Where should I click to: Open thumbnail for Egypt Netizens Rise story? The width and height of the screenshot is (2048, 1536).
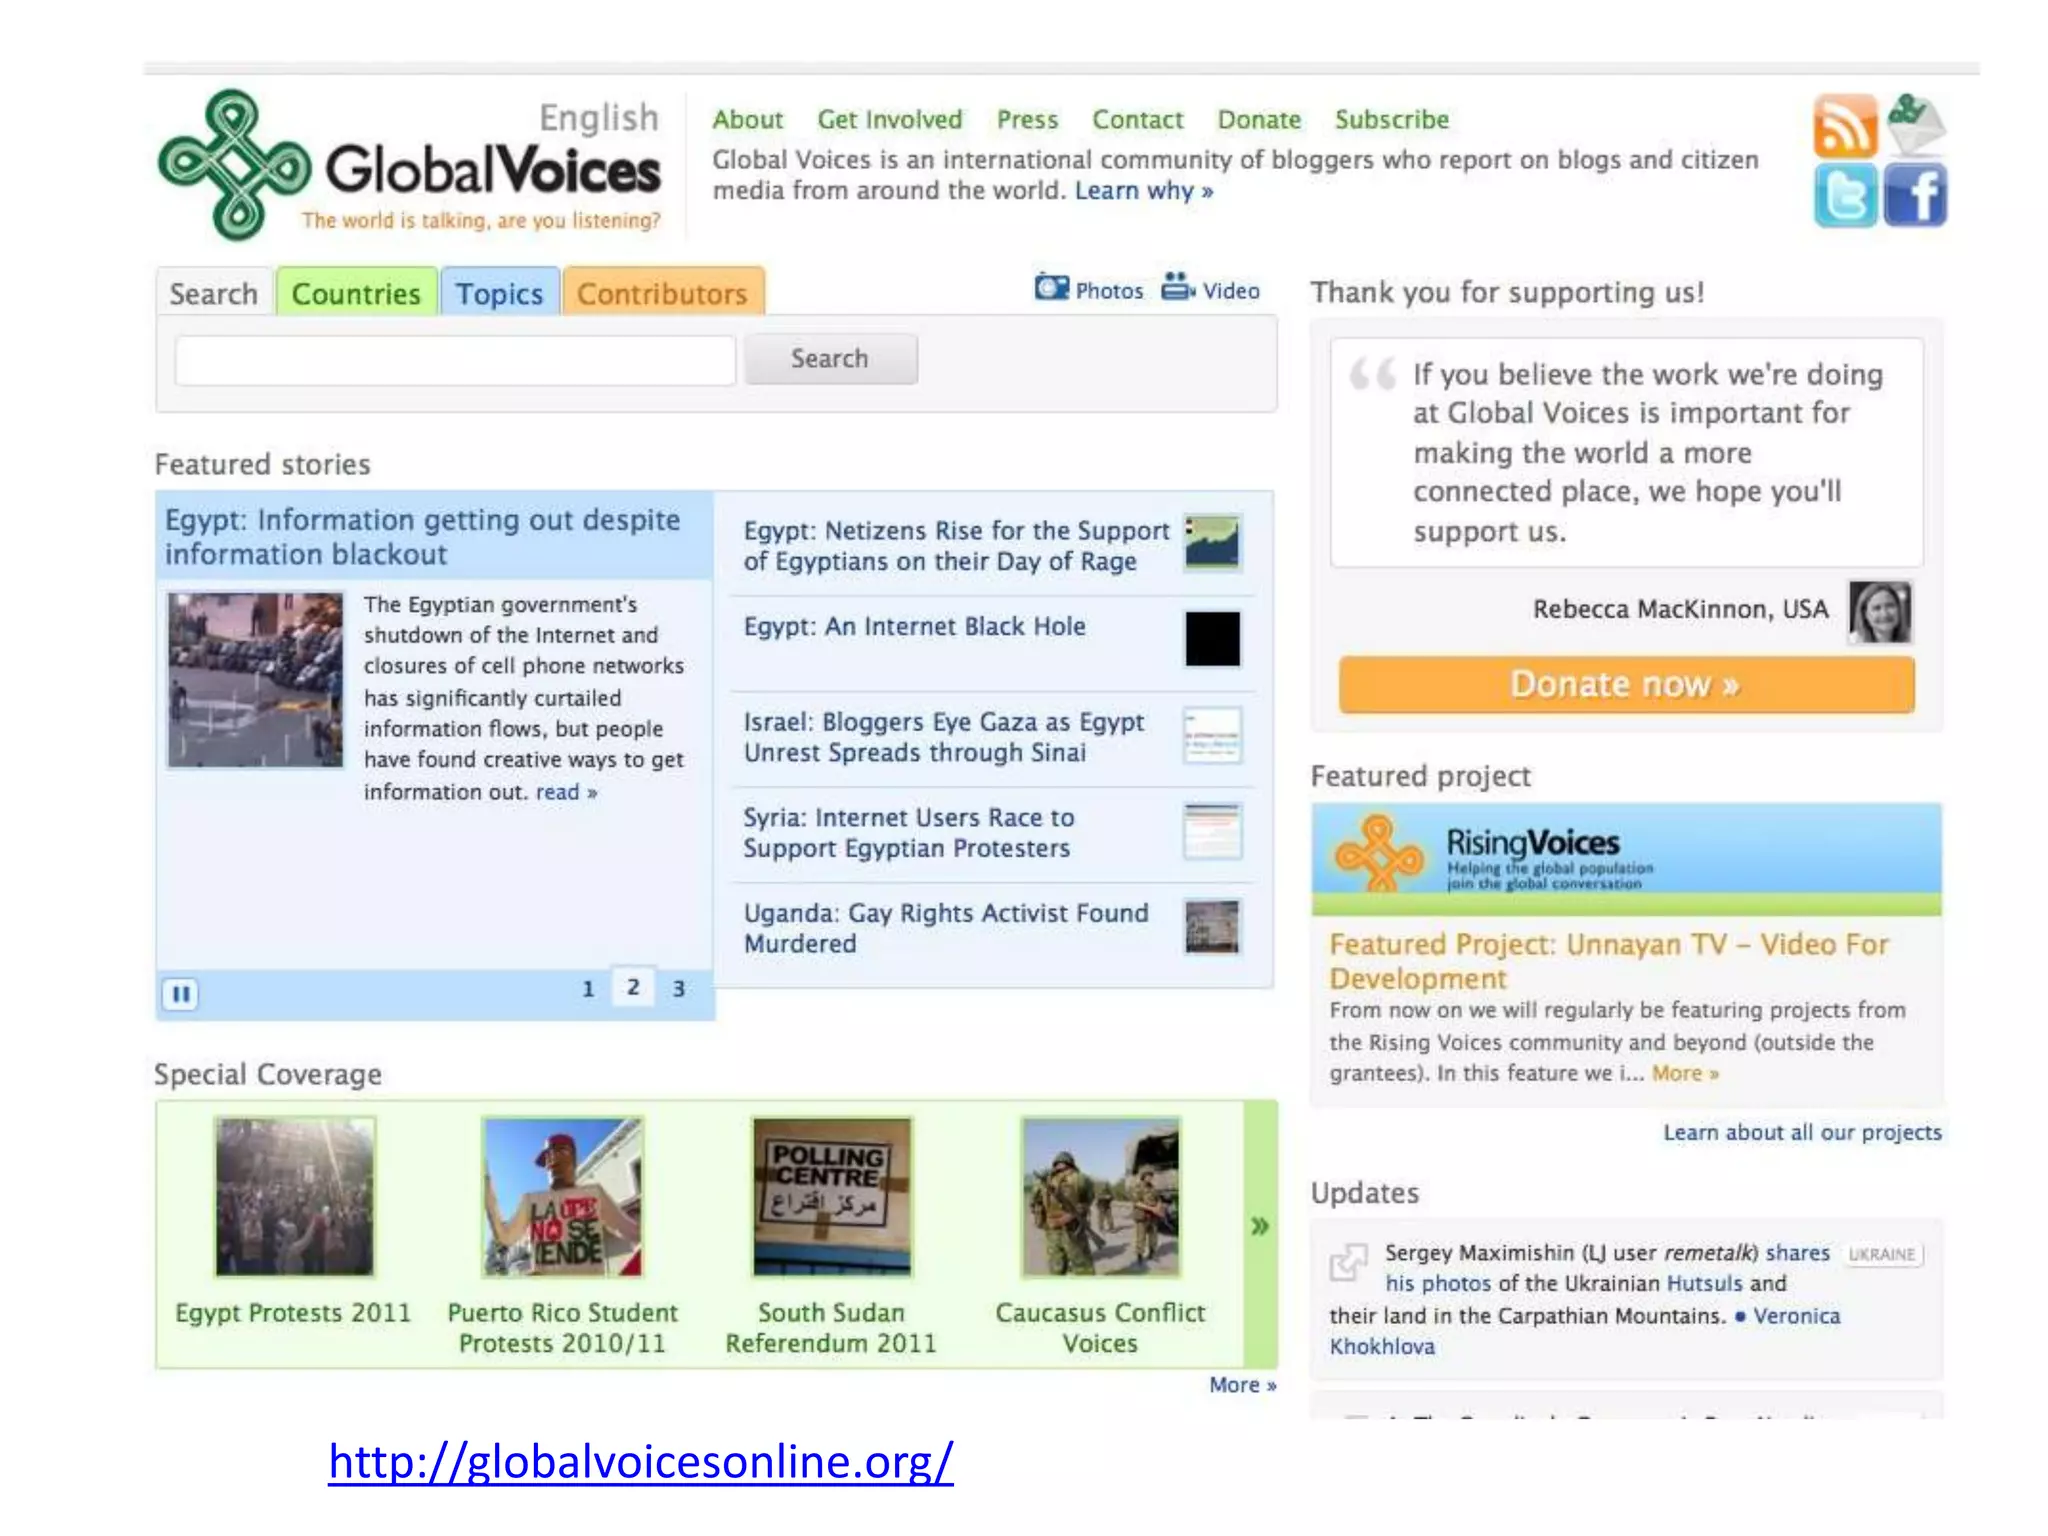coord(1213,543)
